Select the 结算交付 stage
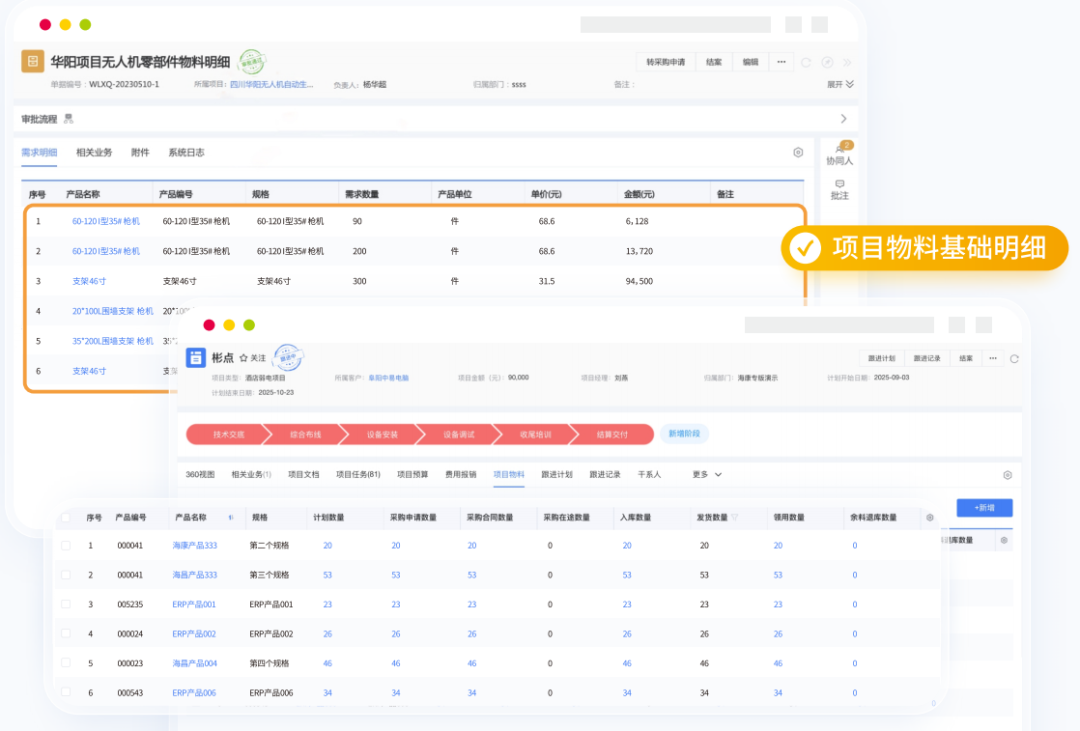 pyautogui.click(x=612, y=434)
